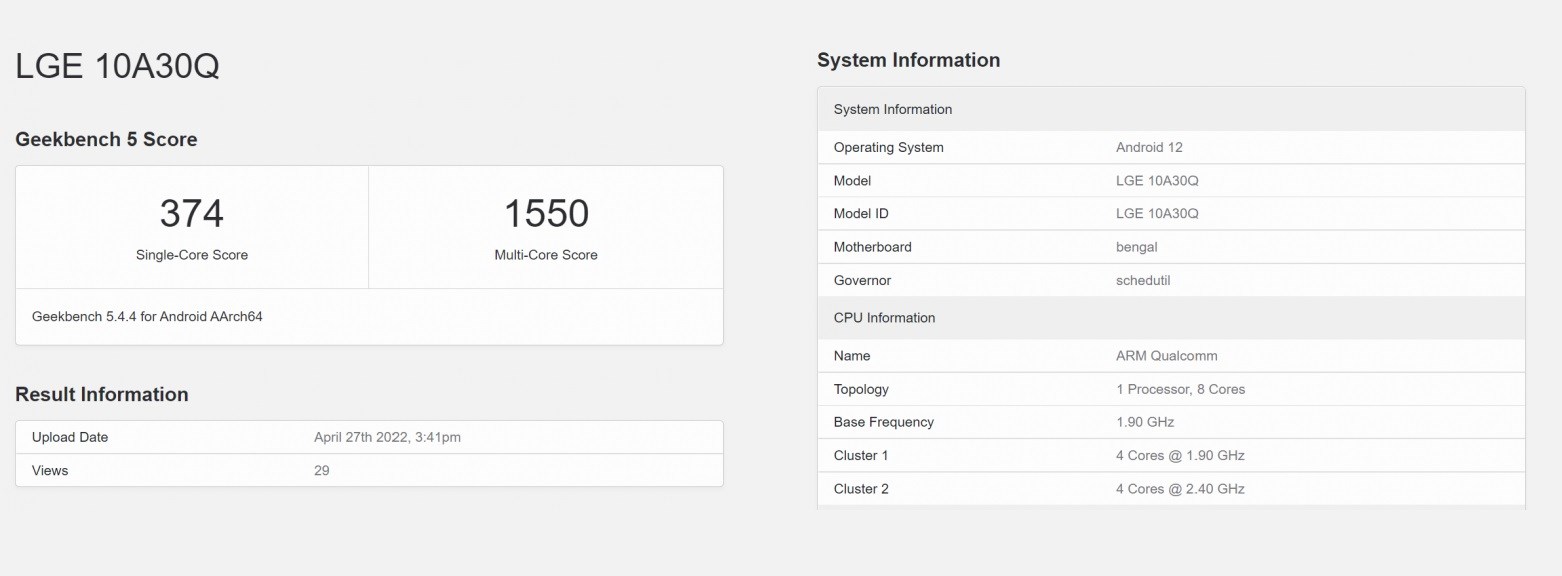Viewport: 1562px width, 576px height.
Task: Select the "Single-Core Score" label
Action: [192, 255]
